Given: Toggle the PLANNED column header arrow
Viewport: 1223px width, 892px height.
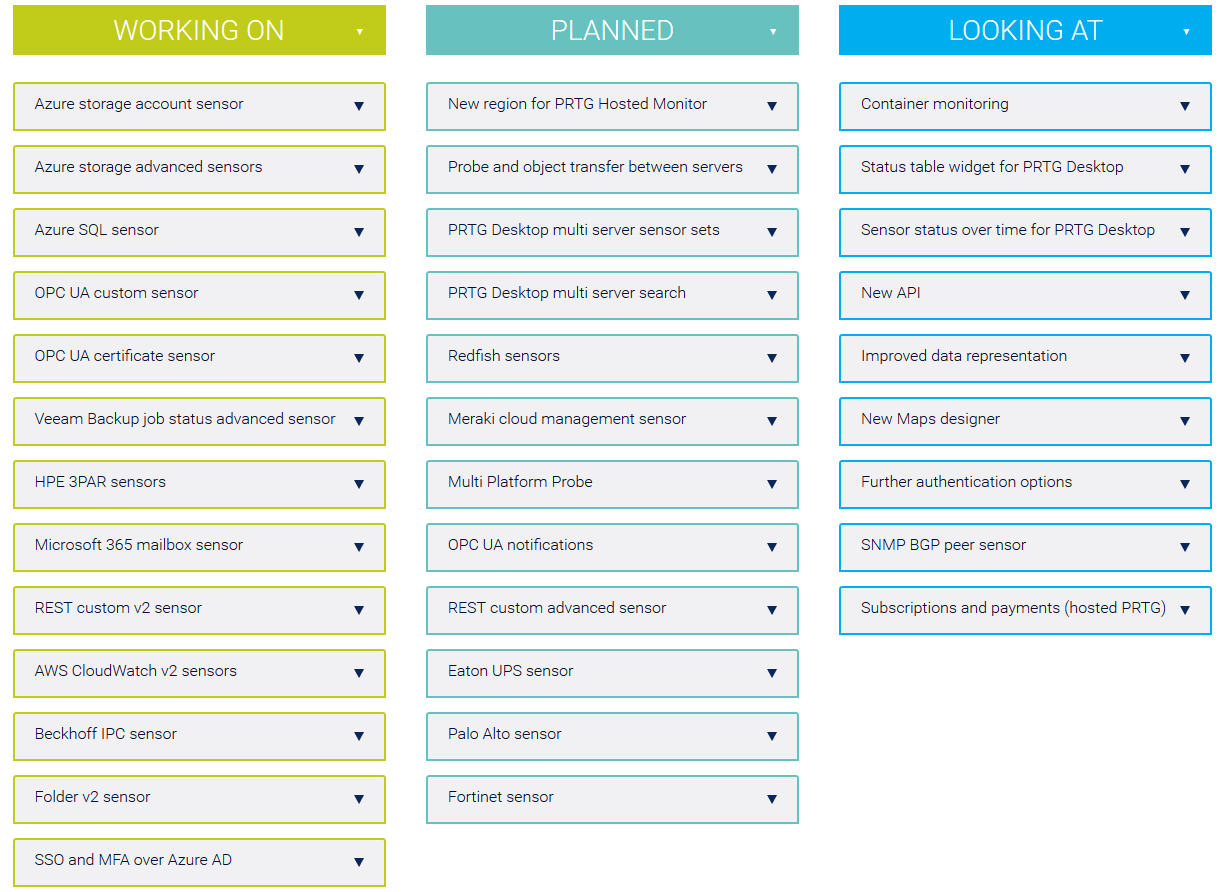Looking at the screenshot, I should click(773, 31).
